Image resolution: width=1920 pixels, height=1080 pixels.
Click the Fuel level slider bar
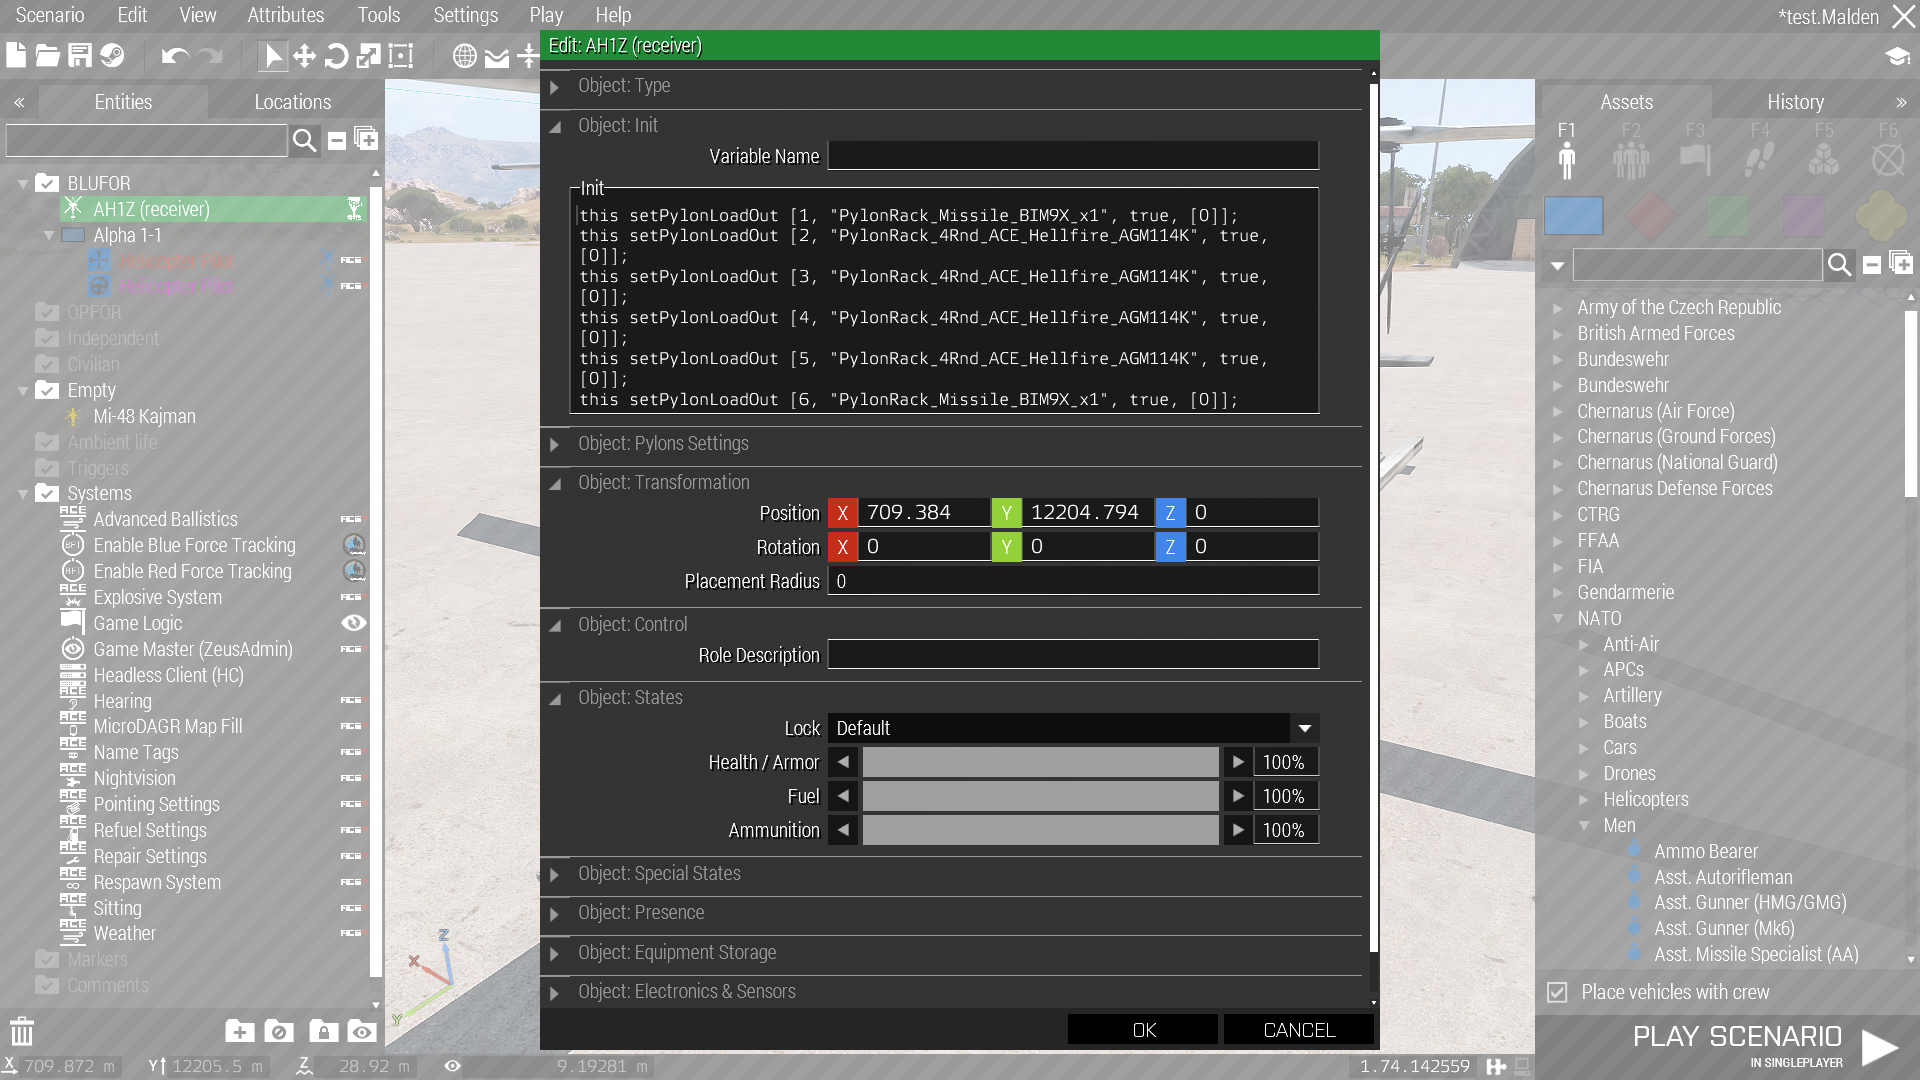pos(1040,796)
